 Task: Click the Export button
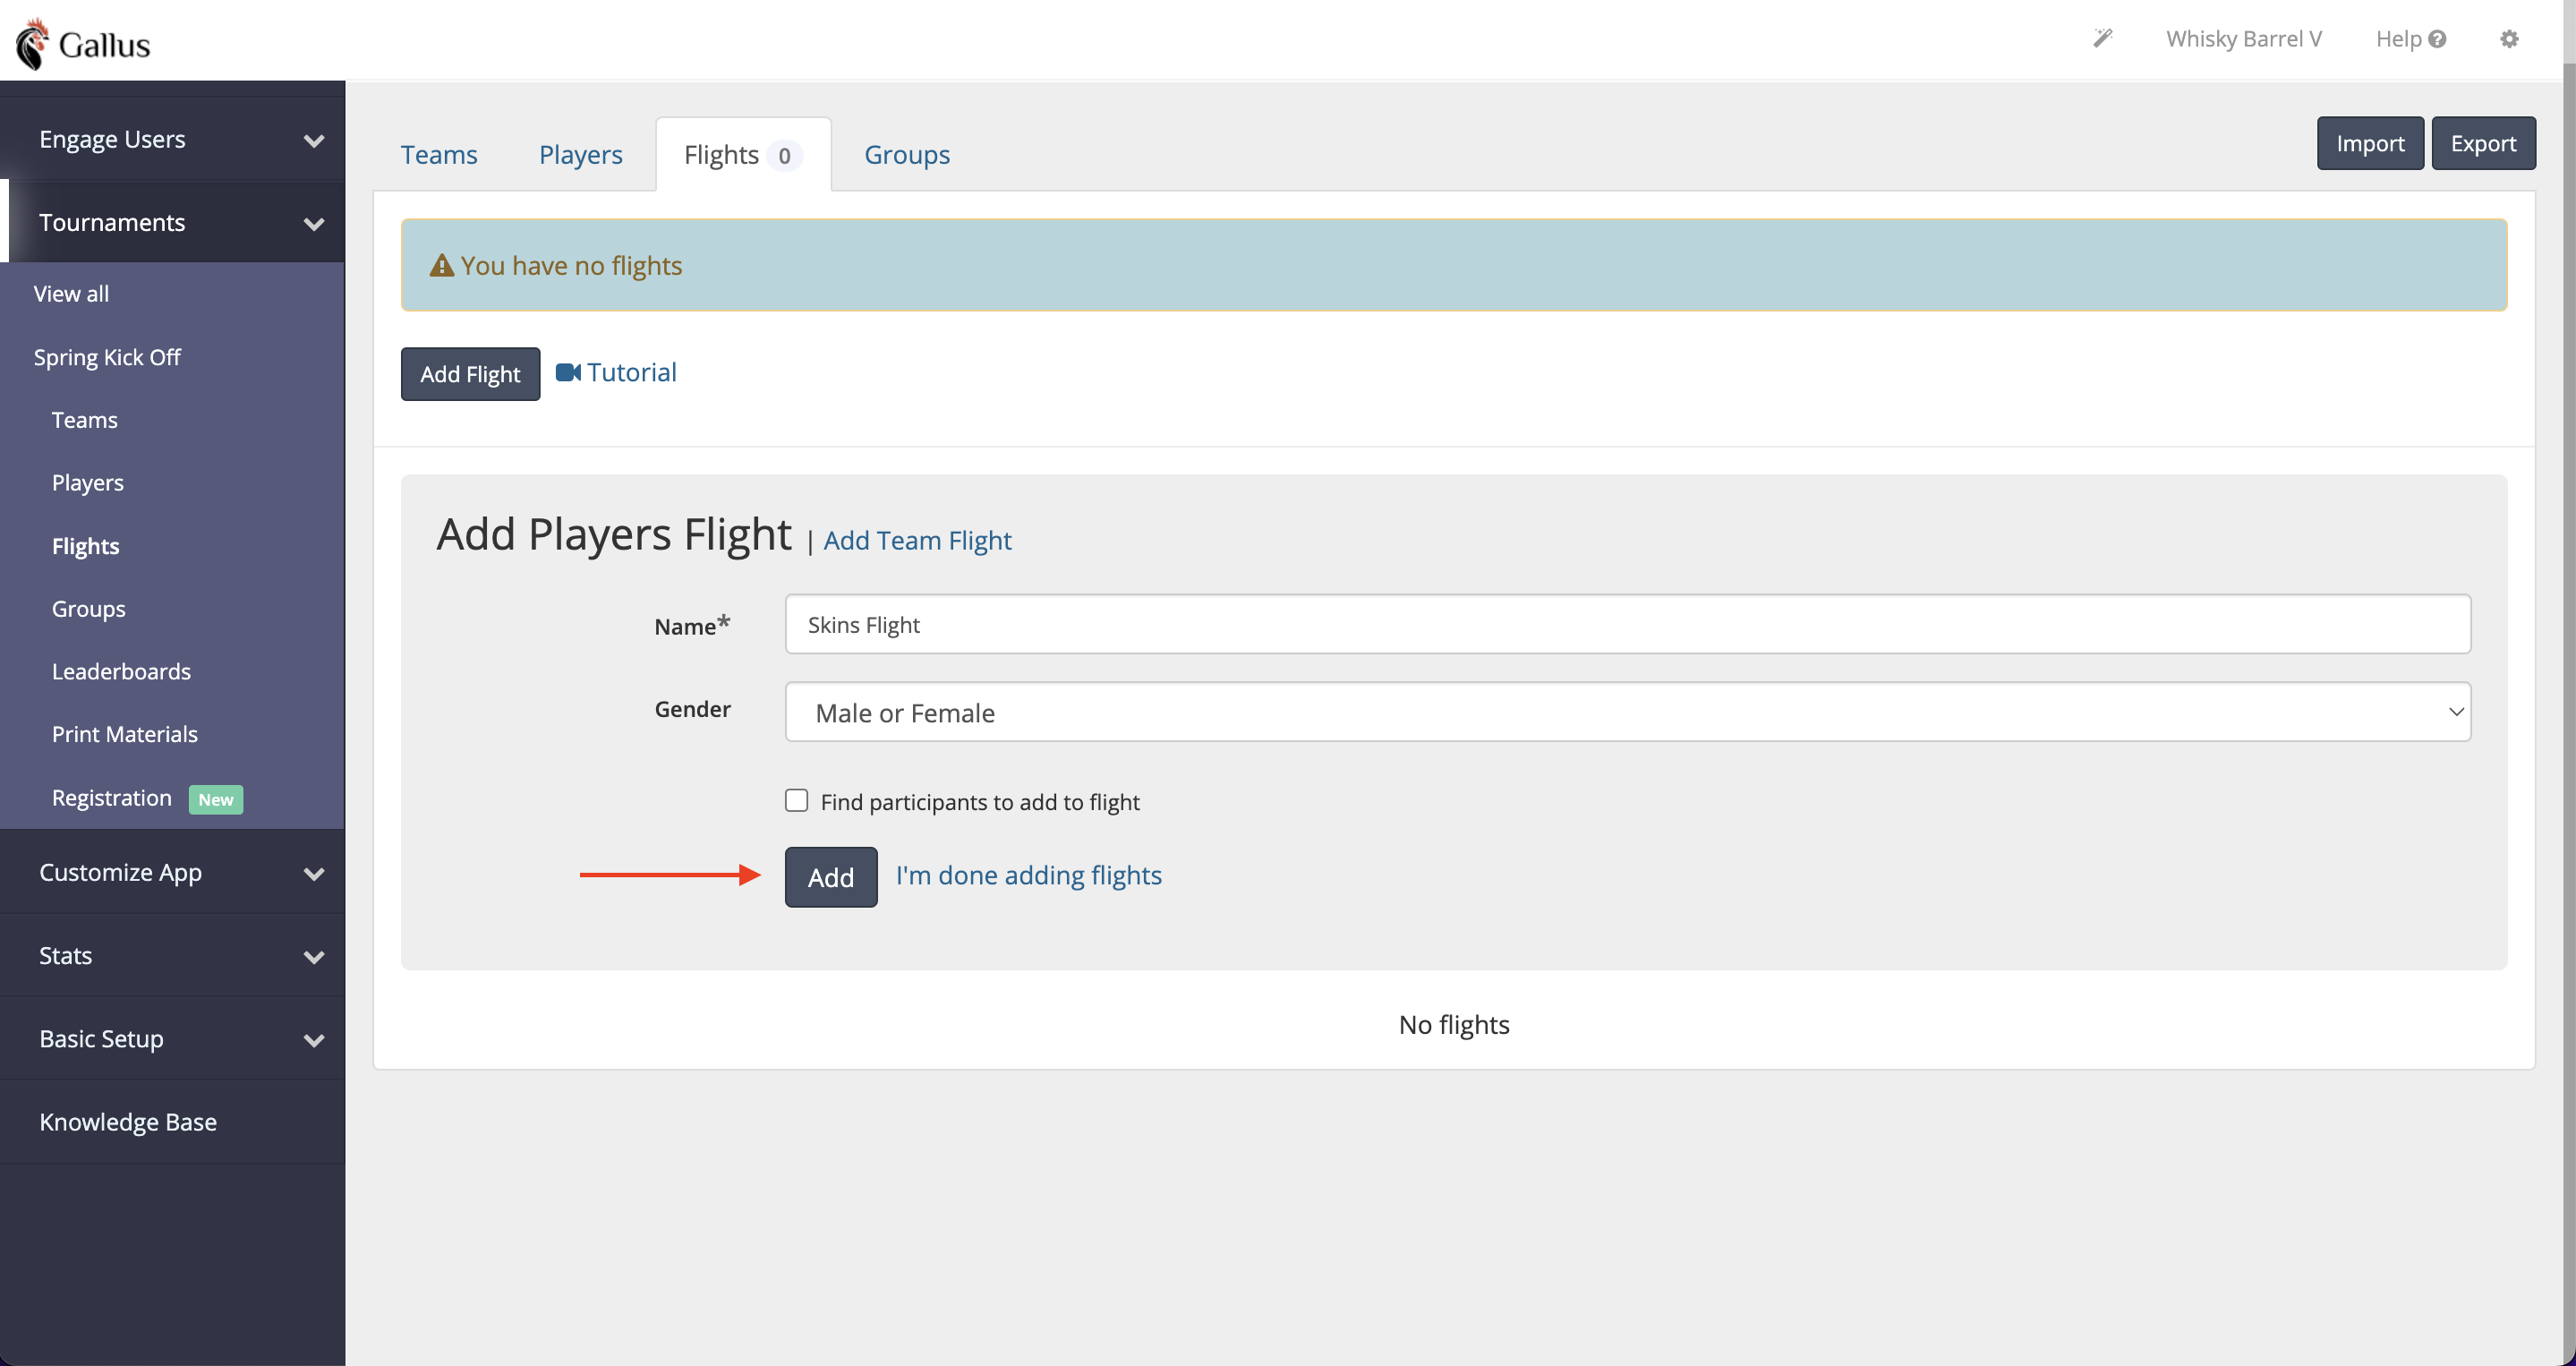[x=2482, y=143]
